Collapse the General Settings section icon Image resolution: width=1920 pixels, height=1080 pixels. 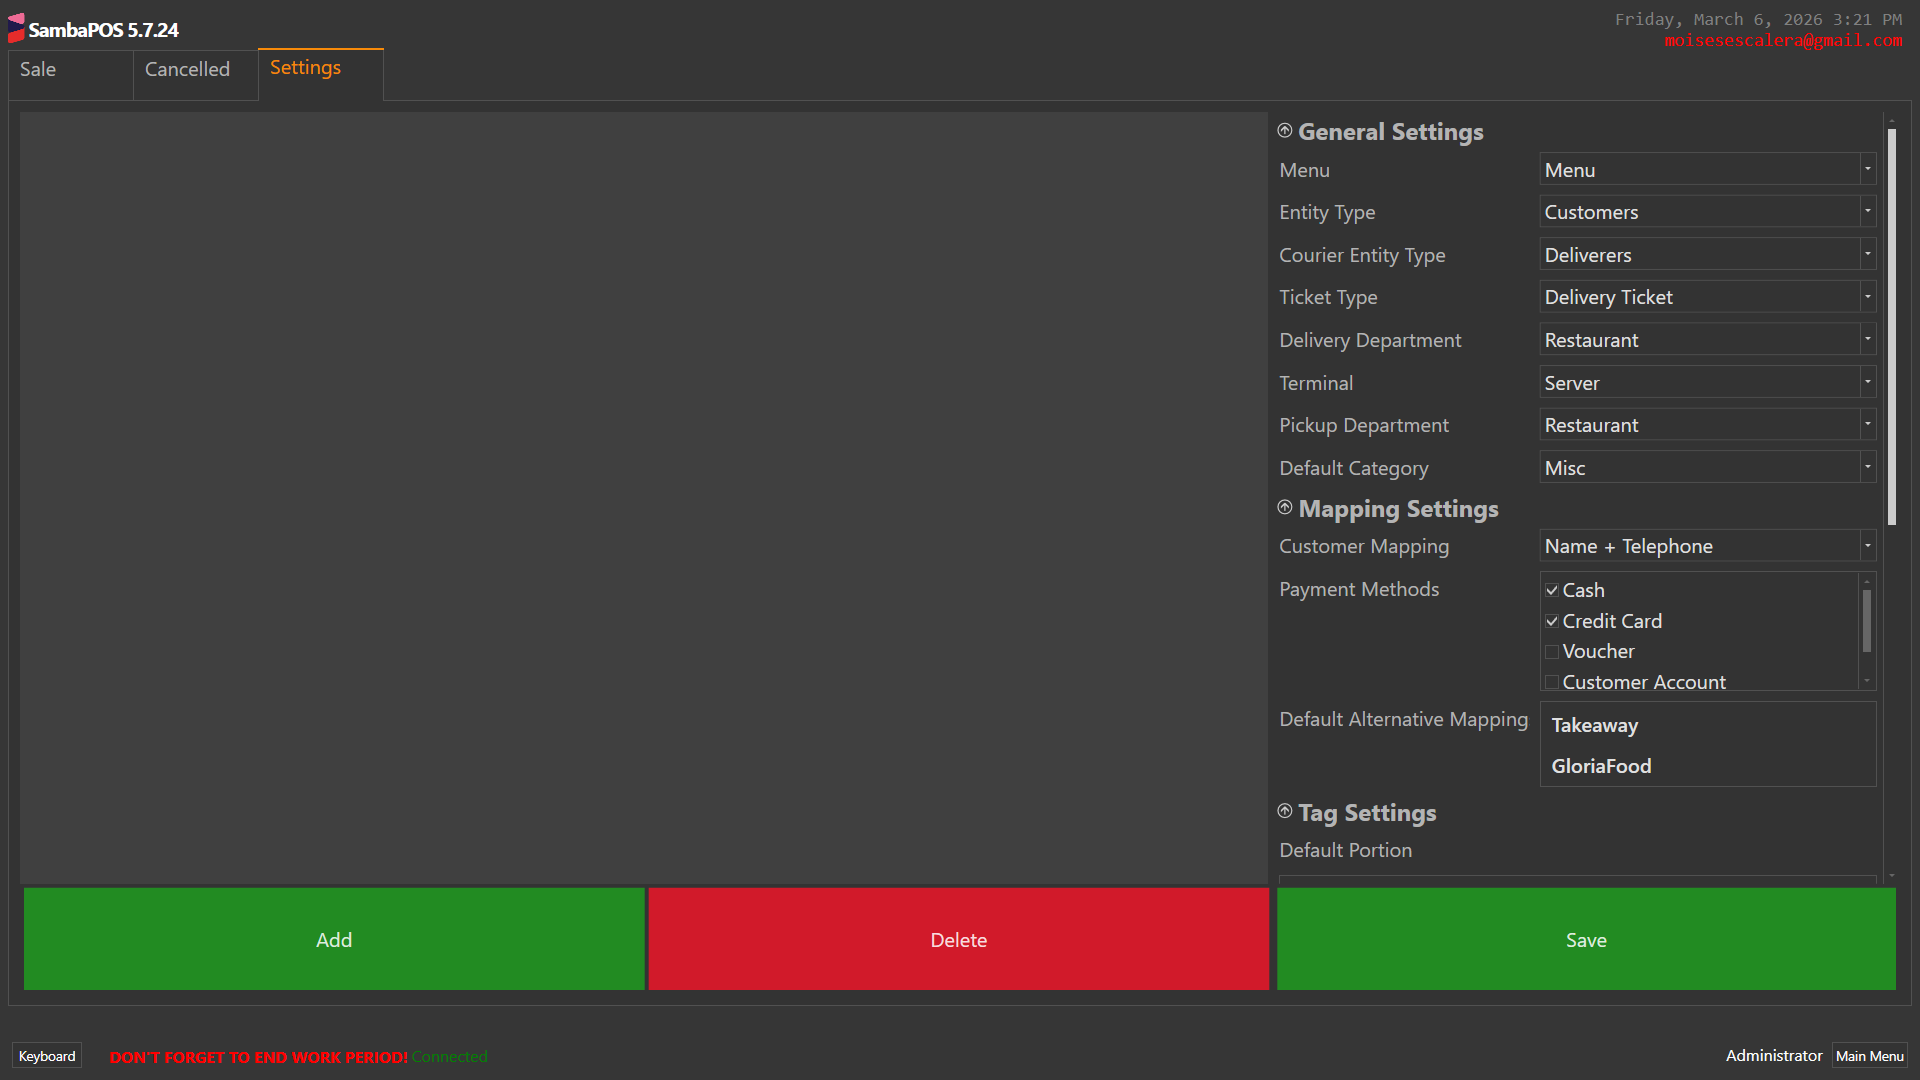[1285, 131]
